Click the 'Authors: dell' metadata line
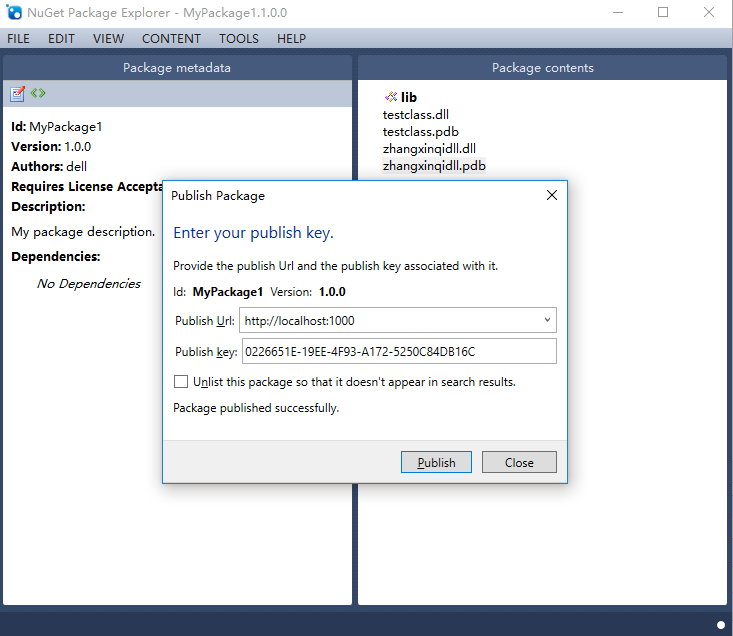Viewport: 733px width, 636px height. (49, 166)
